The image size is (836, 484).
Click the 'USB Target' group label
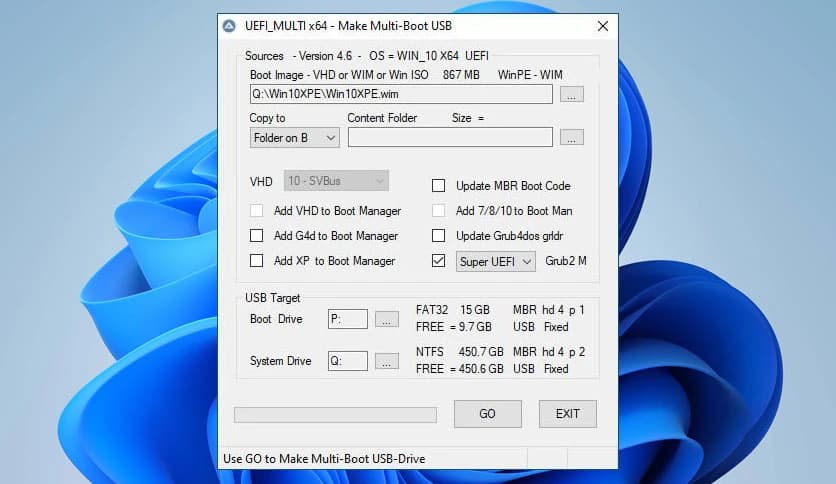tap(272, 298)
